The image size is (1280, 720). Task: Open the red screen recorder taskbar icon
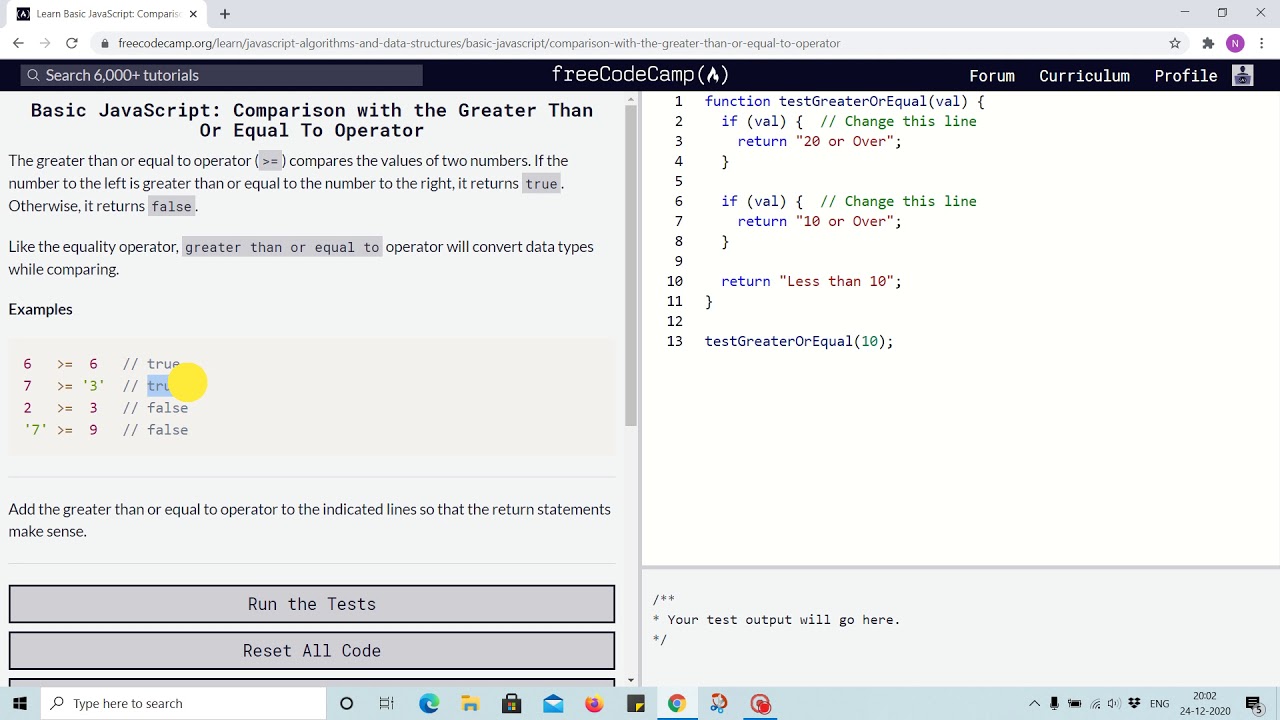click(760, 703)
